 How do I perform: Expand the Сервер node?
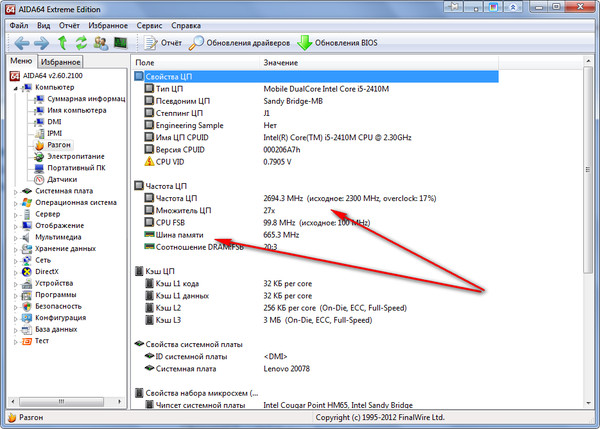tap(16, 215)
